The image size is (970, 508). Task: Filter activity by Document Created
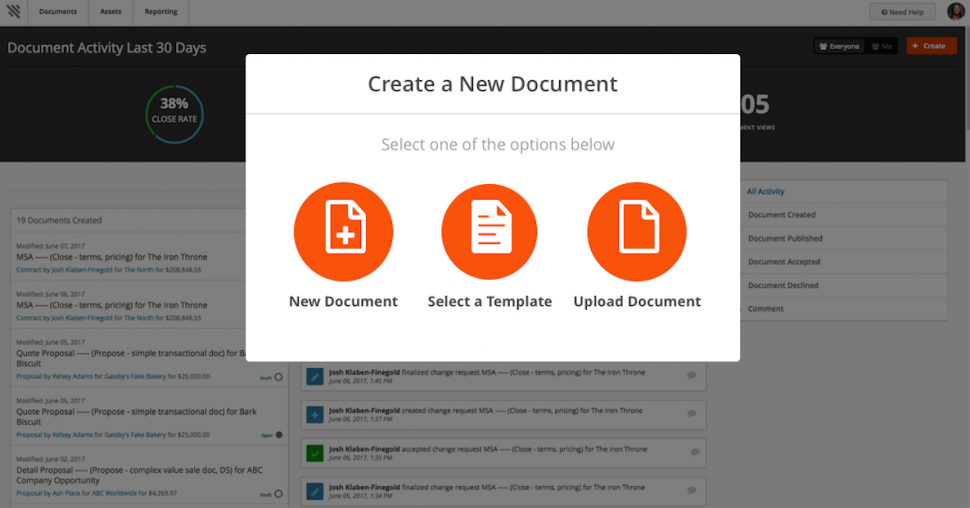point(781,215)
